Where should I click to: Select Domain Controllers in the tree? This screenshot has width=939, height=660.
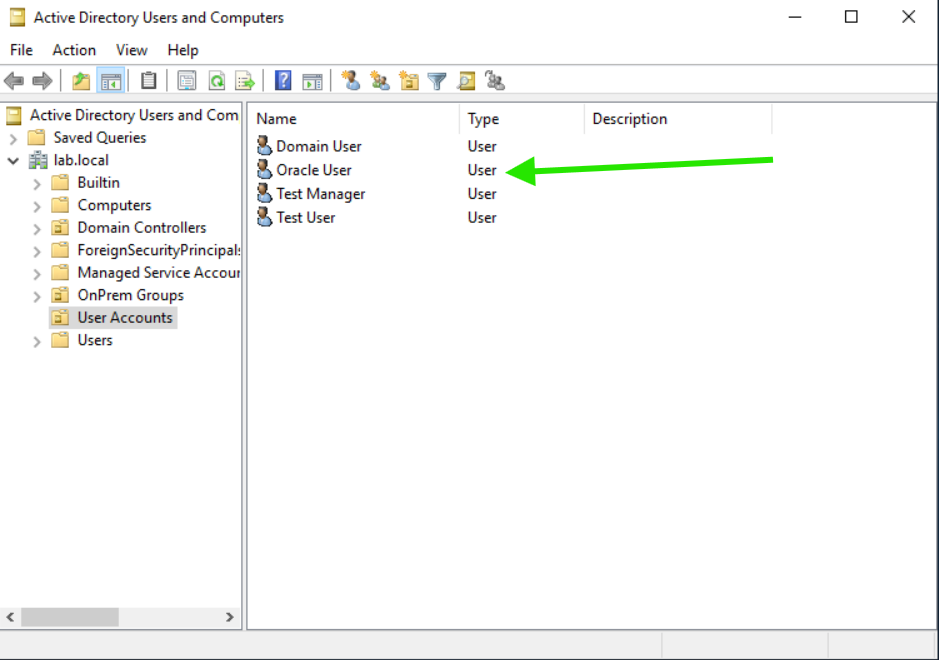(x=142, y=228)
